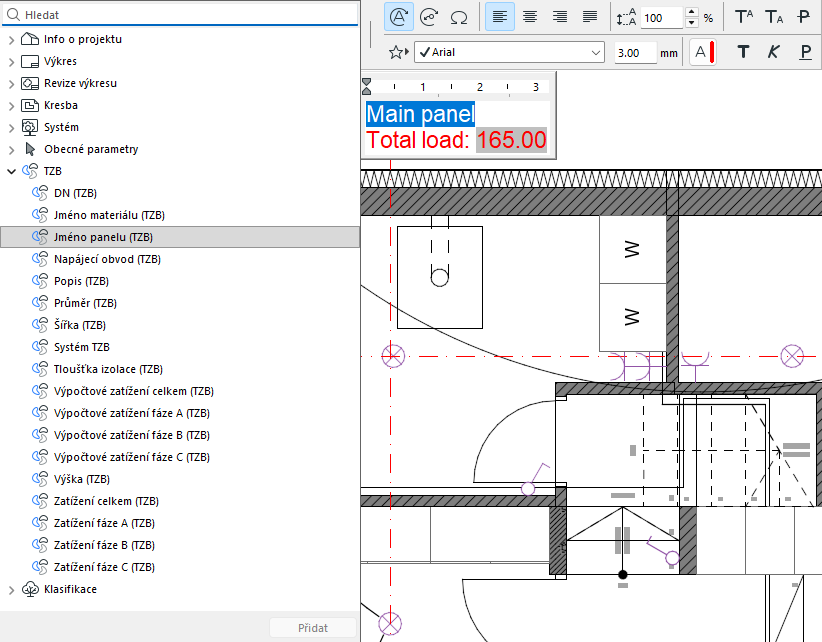Toggle bold text formatting
The height and width of the screenshot is (642, 822).
click(743, 52)
